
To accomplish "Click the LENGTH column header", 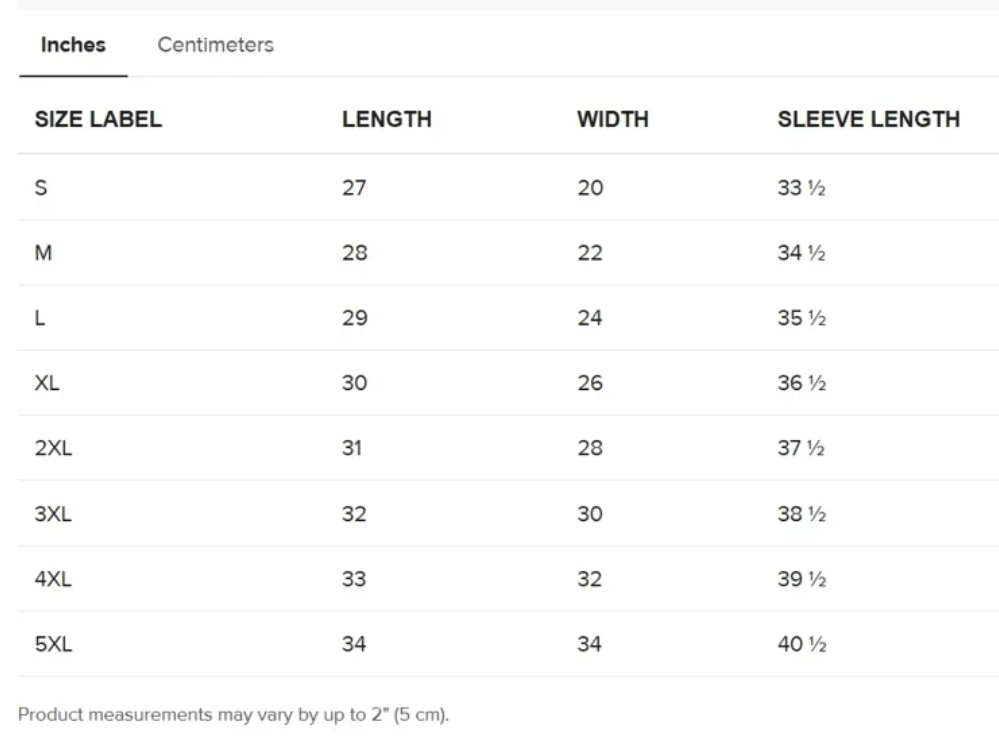I will click(x=386, y=120).
